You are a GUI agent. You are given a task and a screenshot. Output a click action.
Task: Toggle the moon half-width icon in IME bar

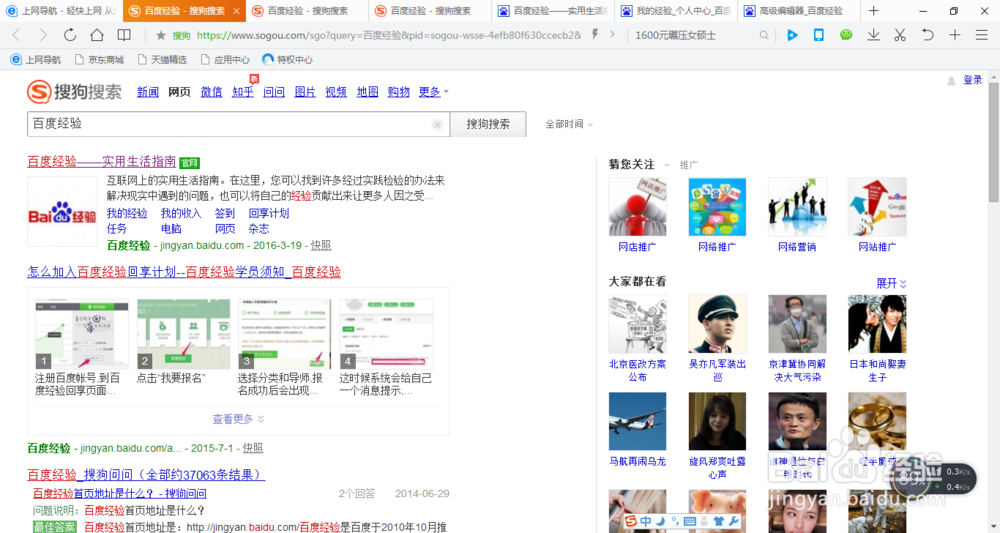(660, 521)
